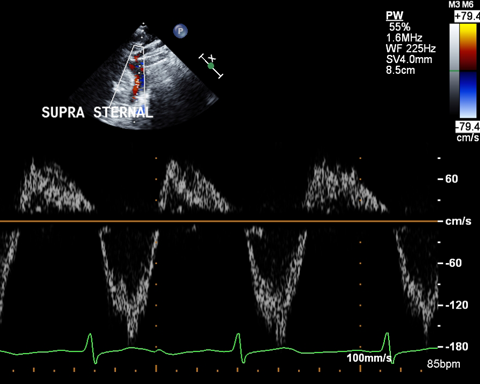Click the 100mm/s sweep speed label
The image size is (480, 384).
pyautogui.click(x=369, y=358)
